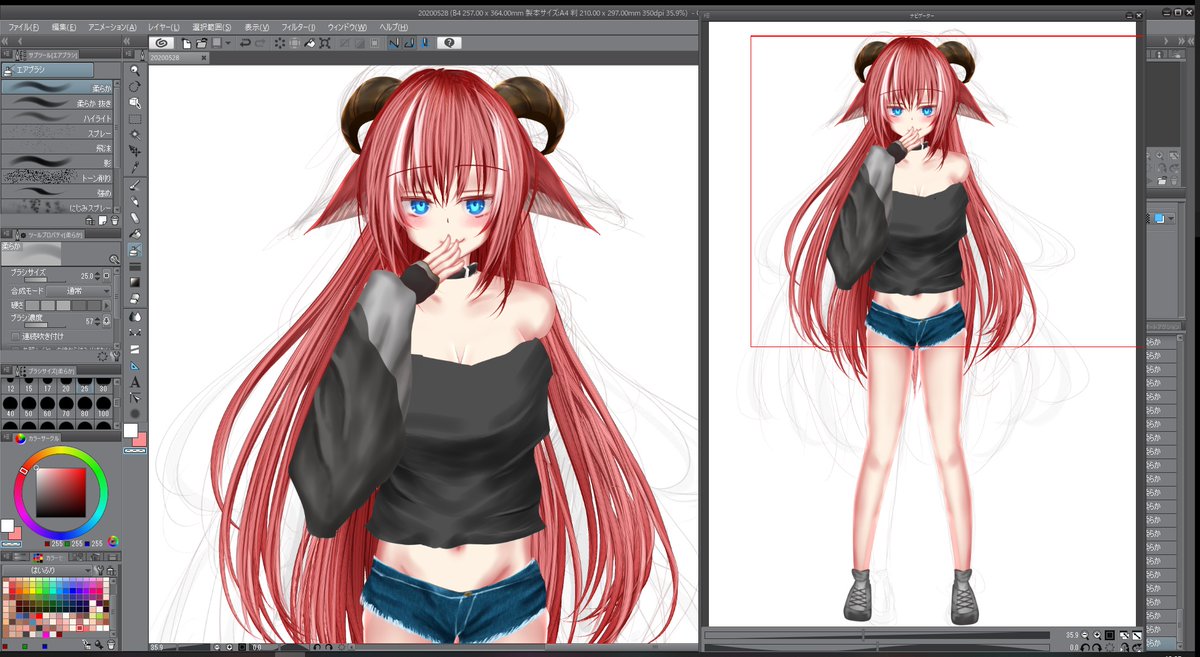Select the Airbrush tool icon
The image size is (1200, 657).
pyautogui.click(x=137, y=252)
